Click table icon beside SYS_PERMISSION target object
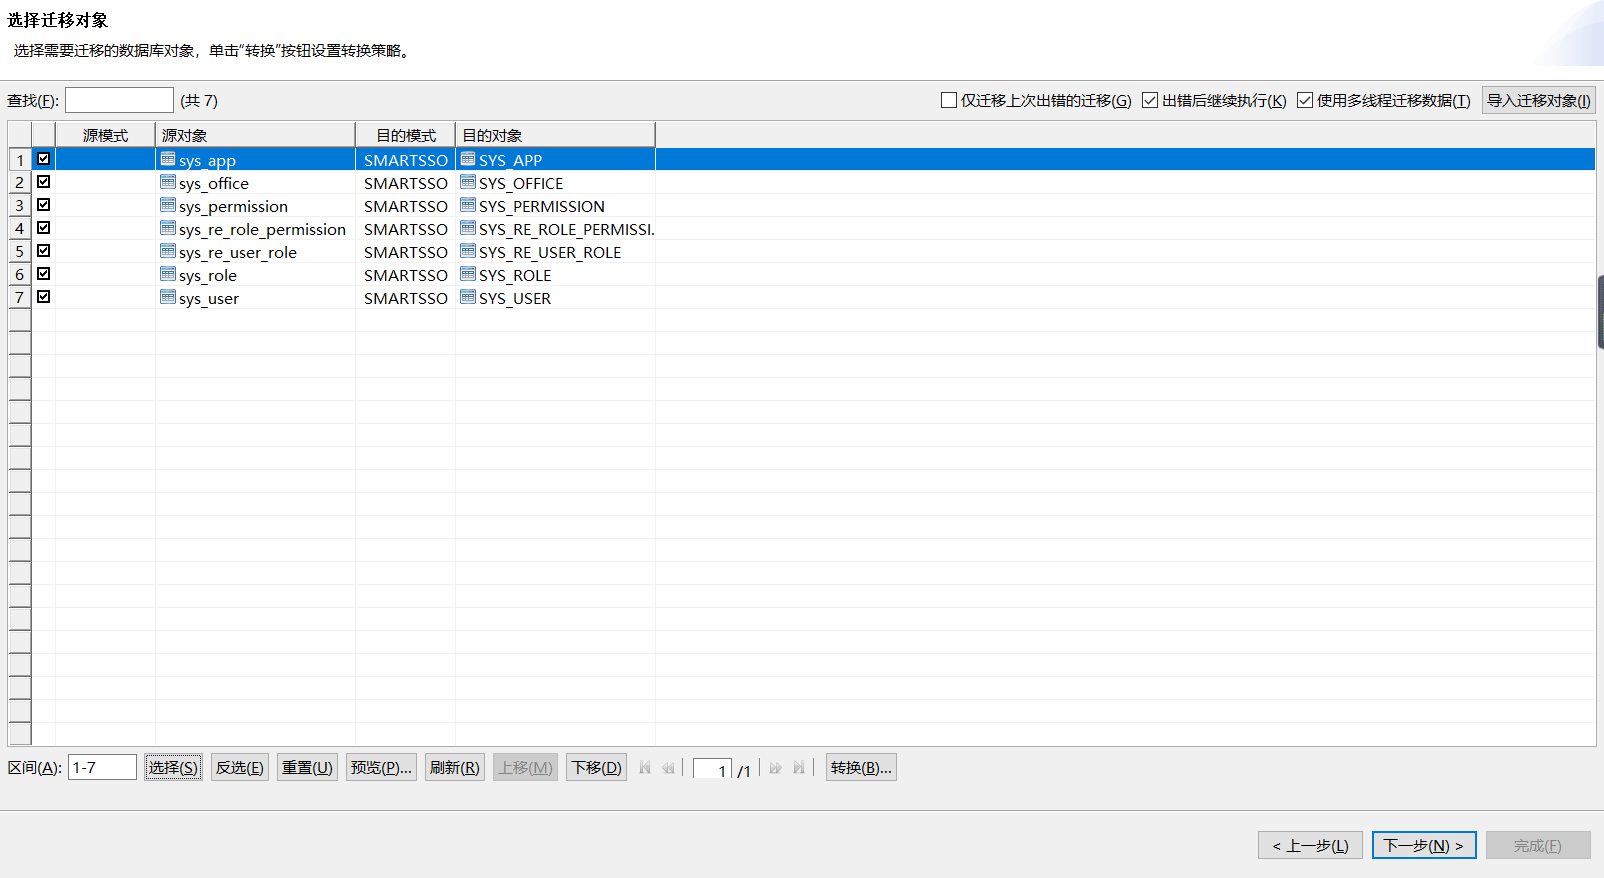Screen dimensions: 1604x878 click(468, 205)
